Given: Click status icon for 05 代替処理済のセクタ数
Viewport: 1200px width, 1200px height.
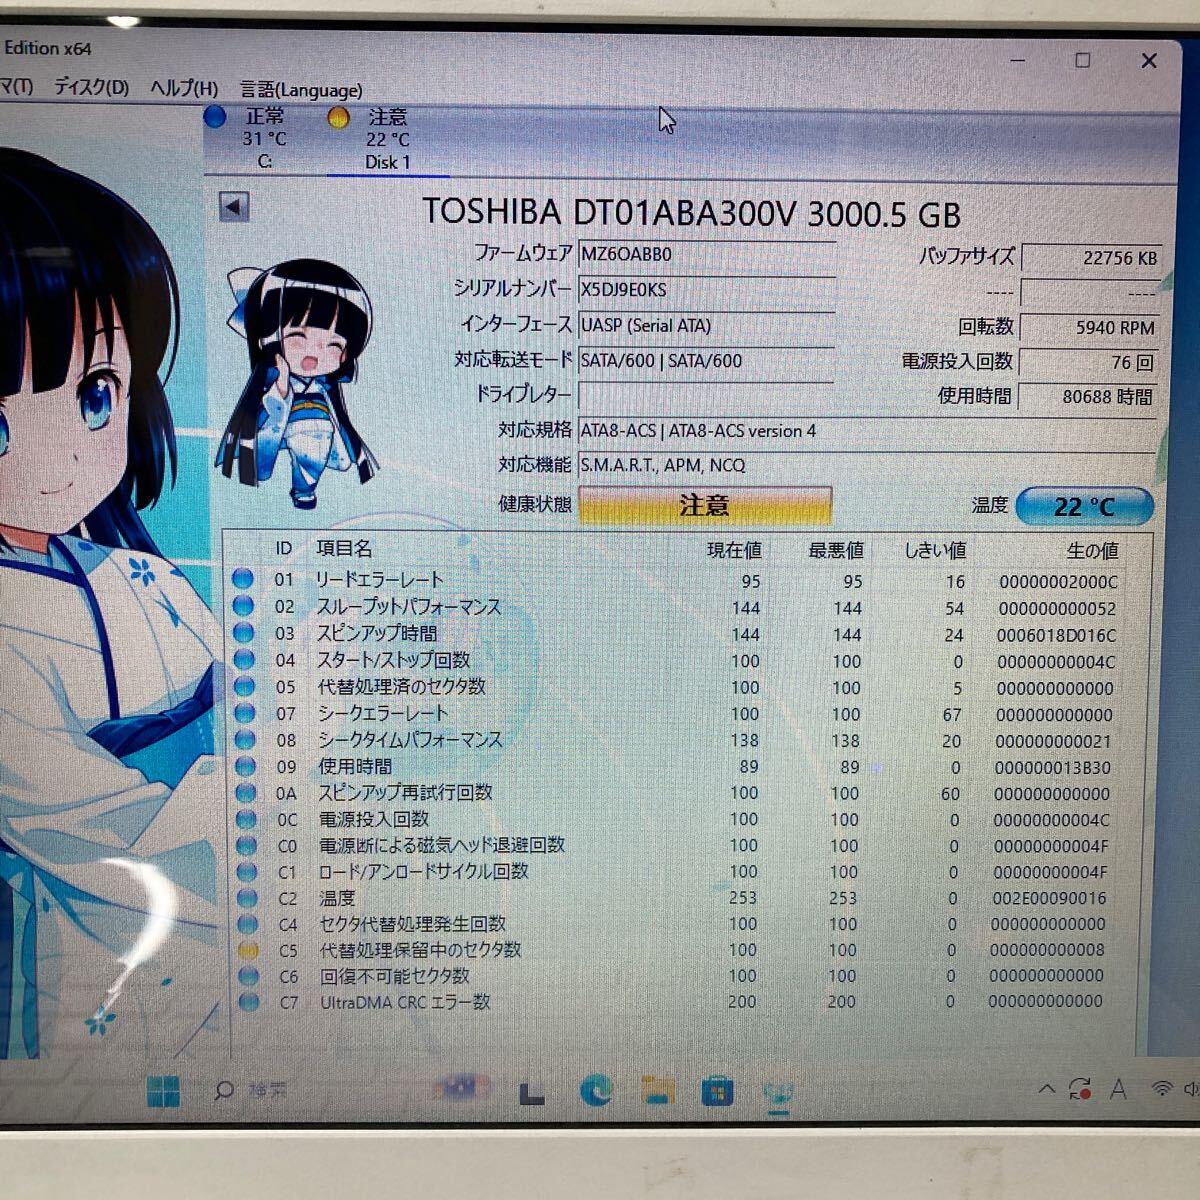Looking at the screenshot, I should pos(244,687).
